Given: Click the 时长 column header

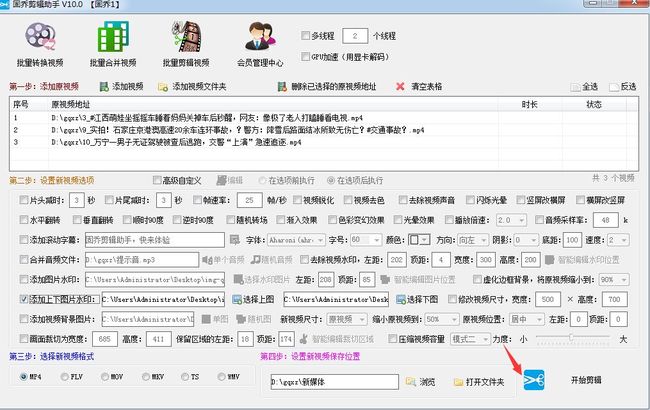Looking at the screenshot, I should [x=529, y=104].
